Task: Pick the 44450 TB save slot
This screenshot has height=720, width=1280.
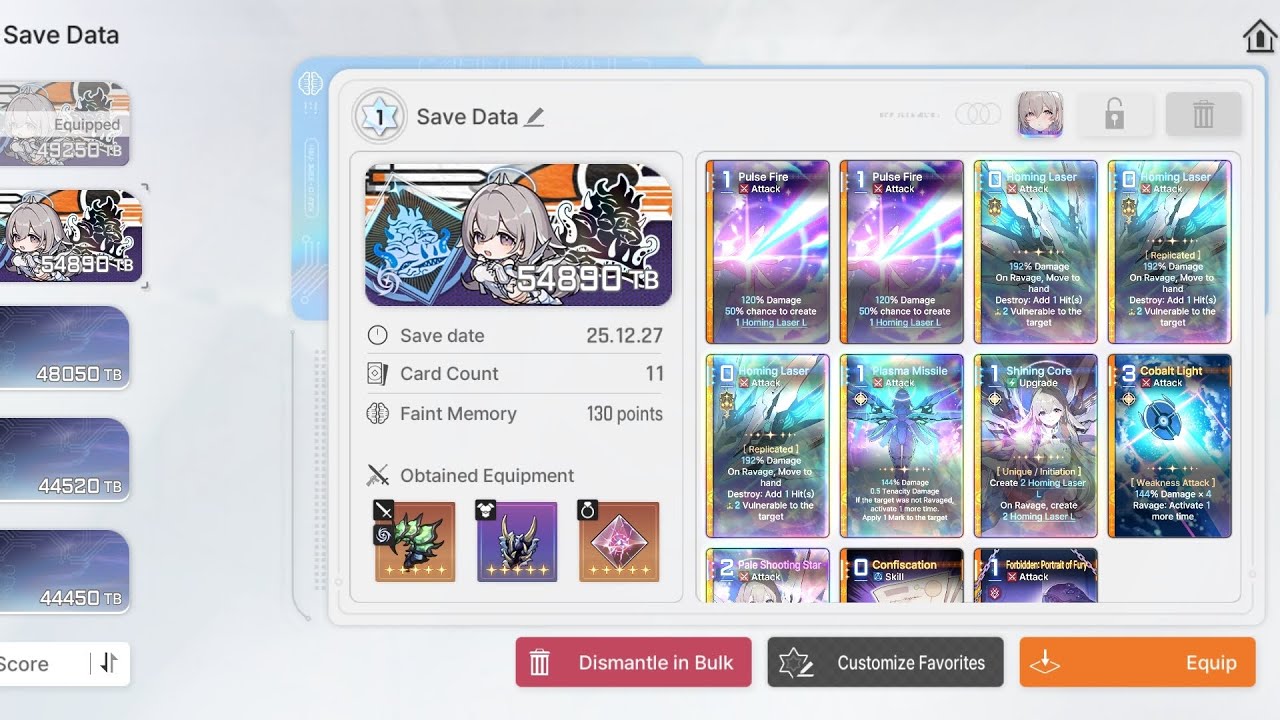Action: pos(65,571)
